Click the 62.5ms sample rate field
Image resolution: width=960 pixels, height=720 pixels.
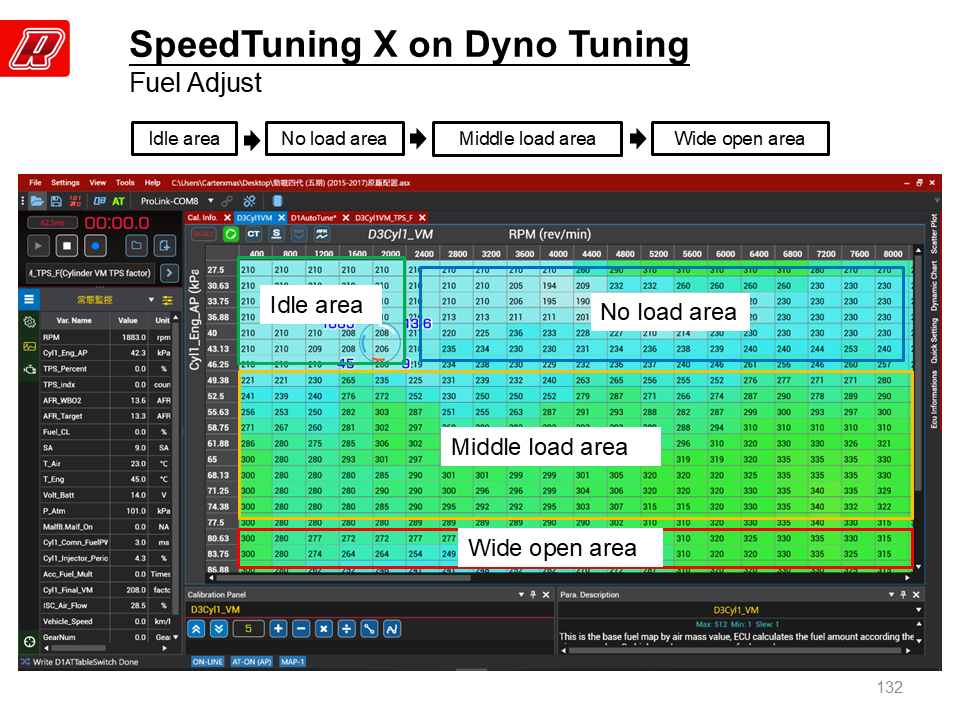(53, 222)
